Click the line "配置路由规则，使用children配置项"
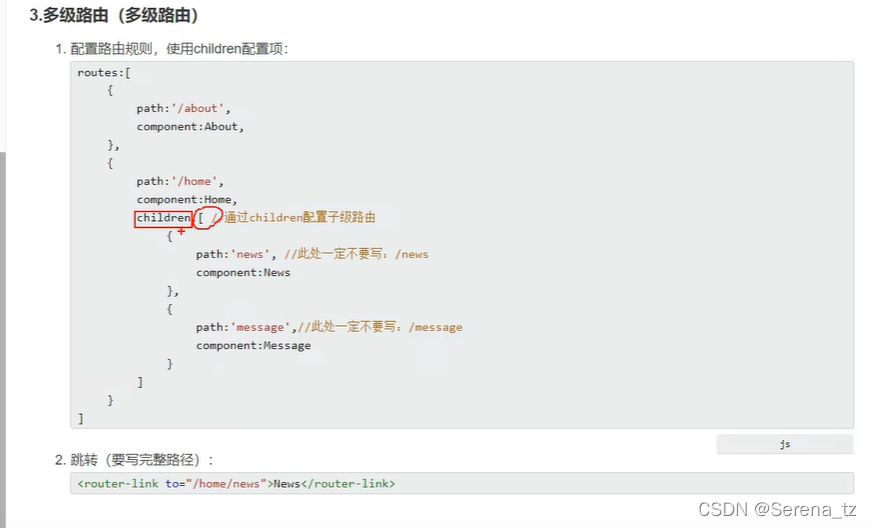This screenshot has height=528, width=872. click(179, 49)
